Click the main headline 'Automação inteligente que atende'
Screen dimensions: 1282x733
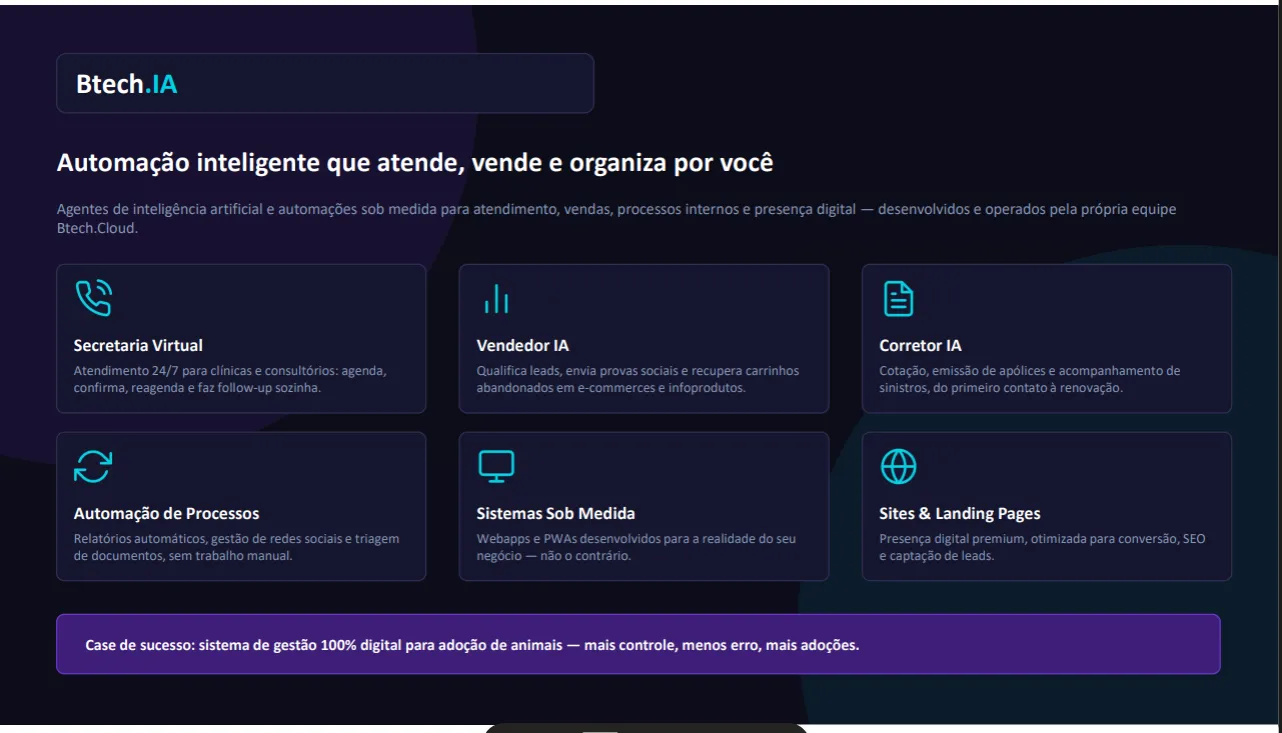[x=415, y=163]
